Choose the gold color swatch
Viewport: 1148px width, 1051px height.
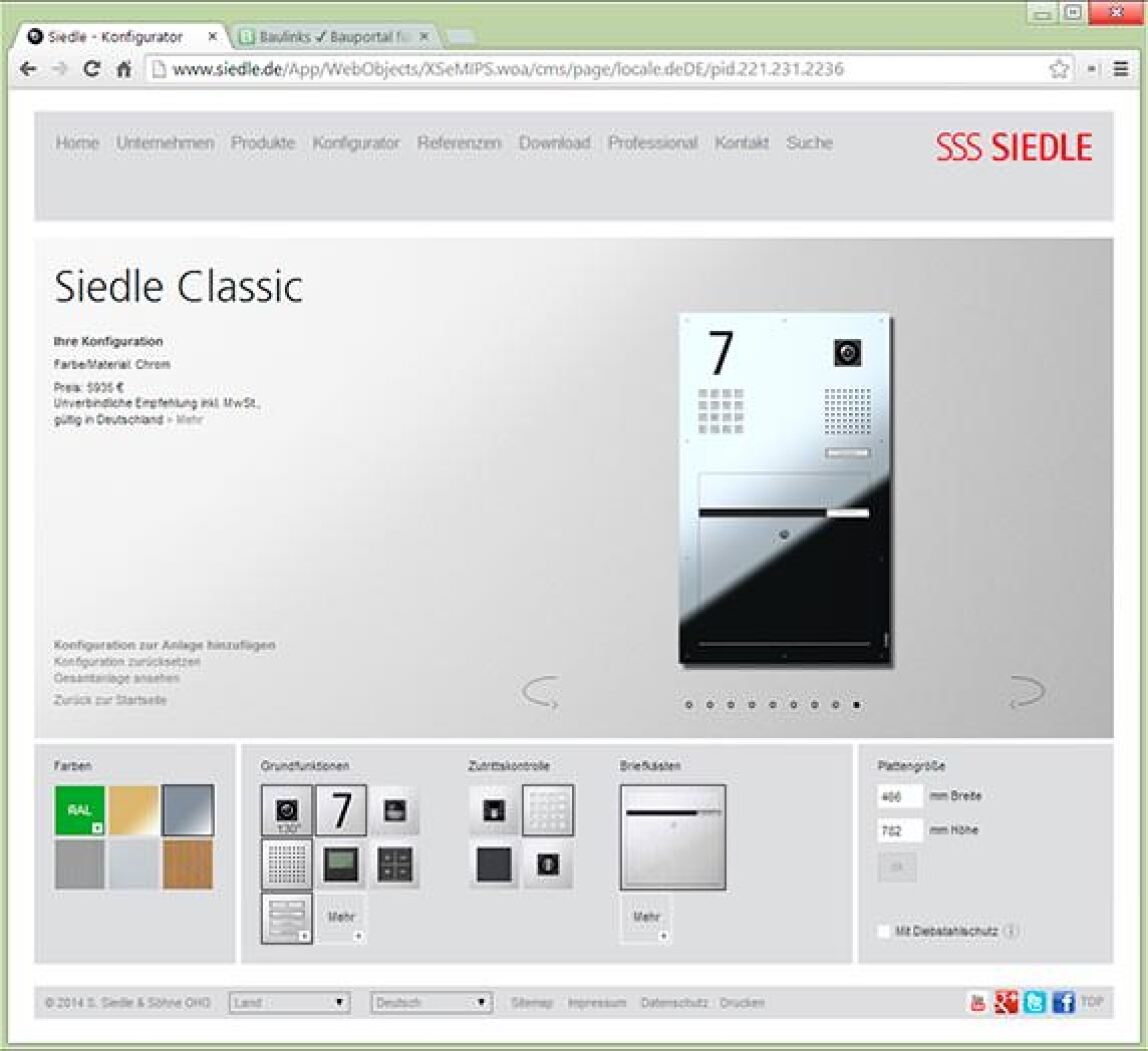(x=134, y=810)
